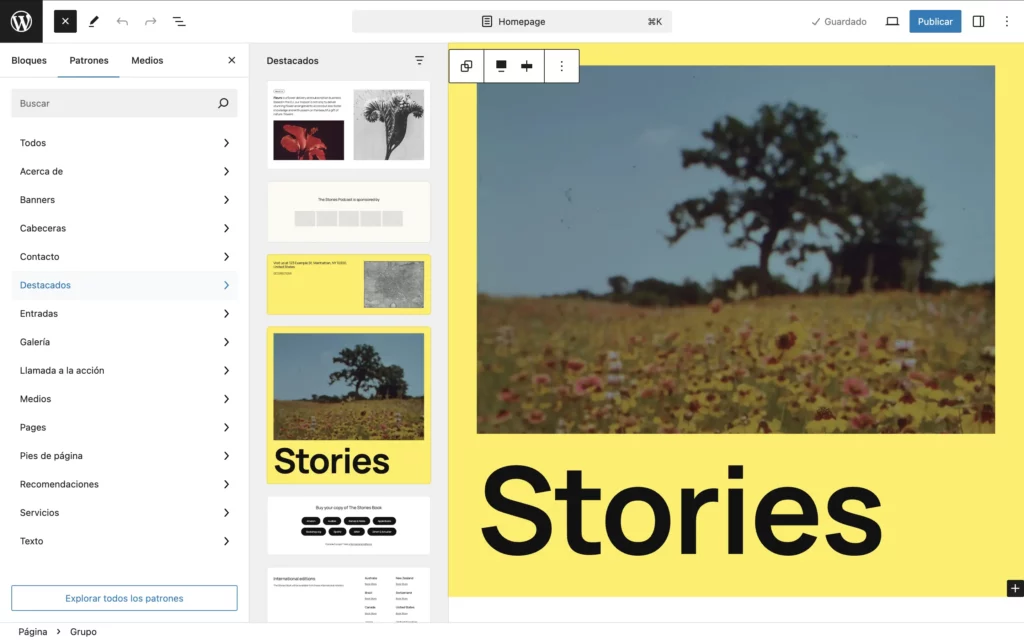Open the document overview list icon
Viewport: 1024px width, 640px height.
tap(179, 21)
